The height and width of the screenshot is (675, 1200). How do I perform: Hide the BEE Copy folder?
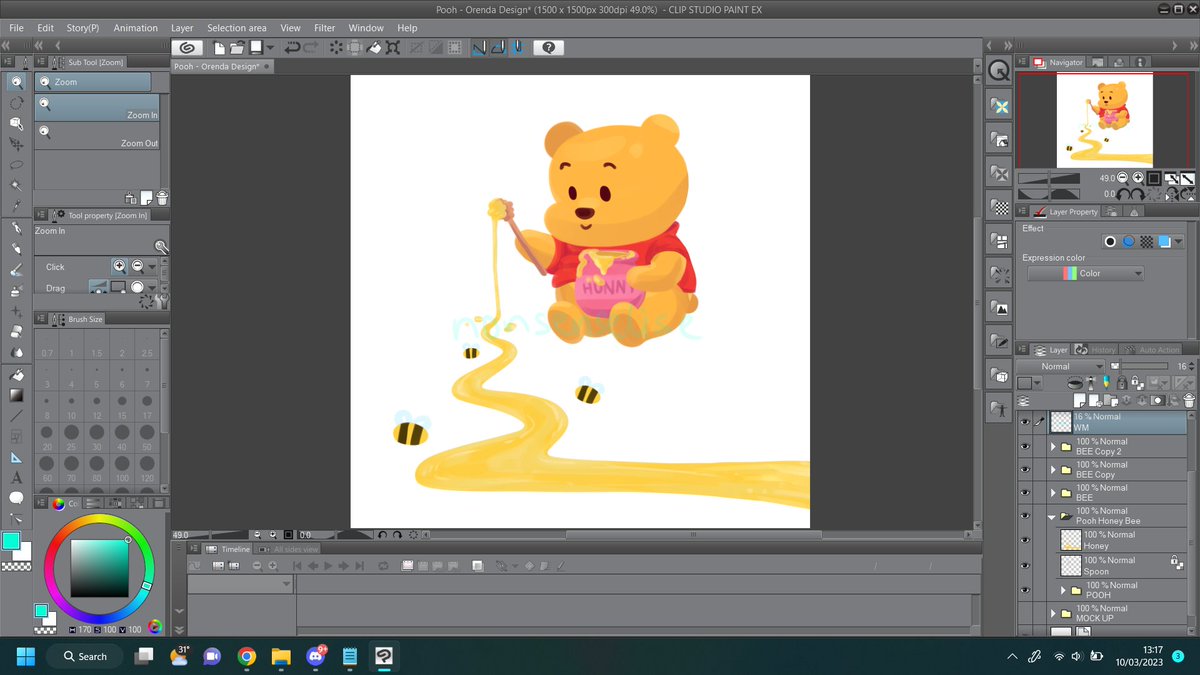[x=1025, y=470]
